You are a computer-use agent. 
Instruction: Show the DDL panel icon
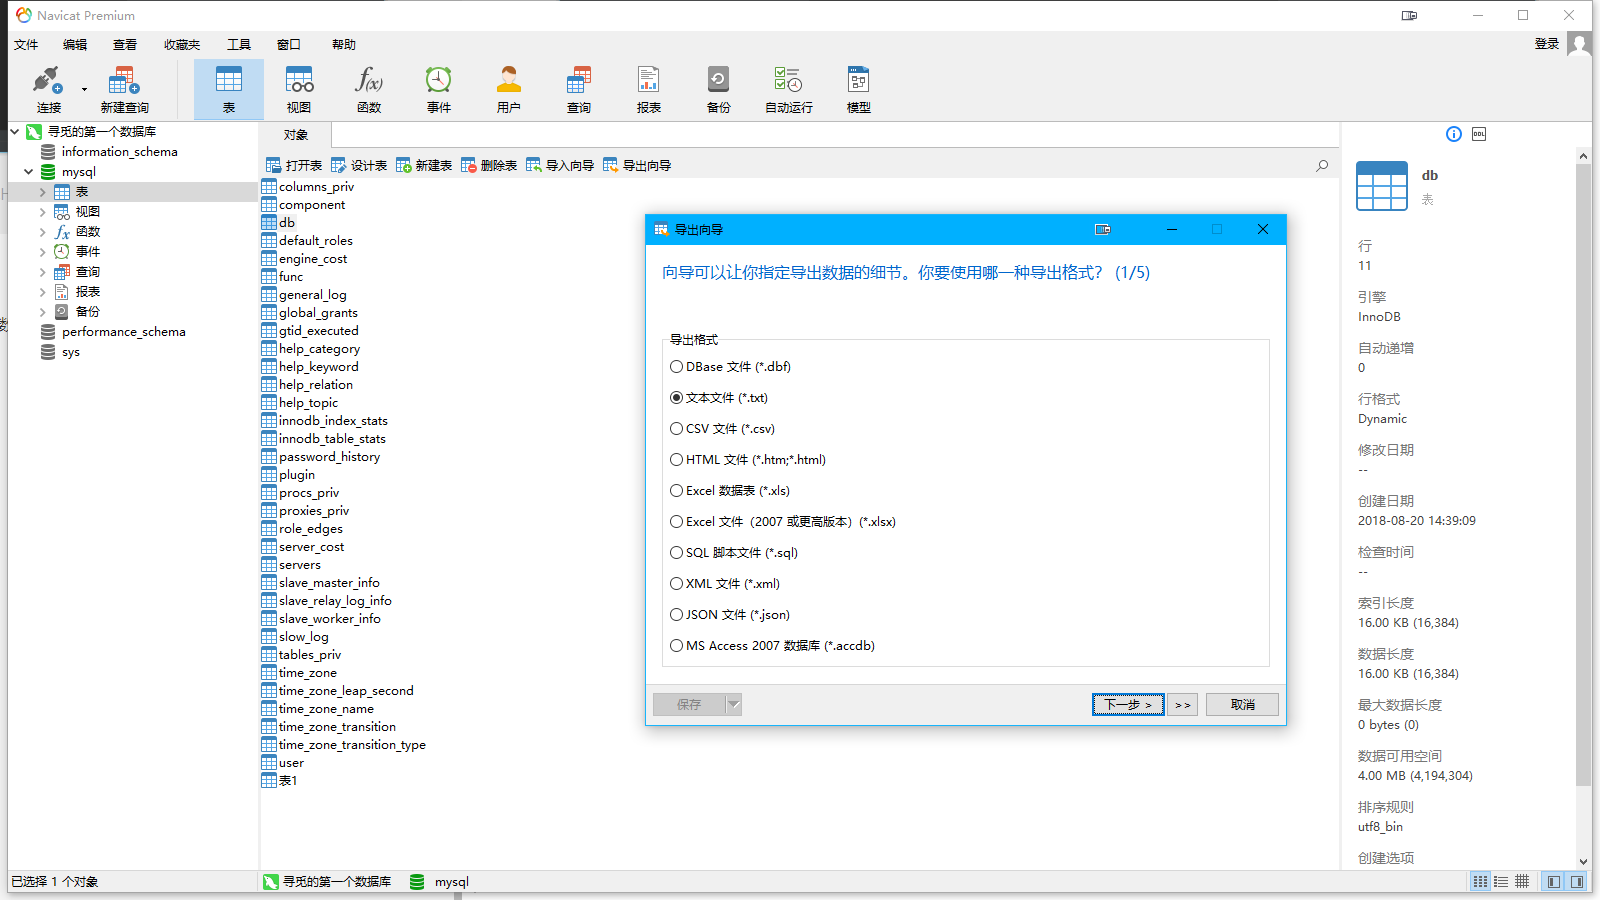pyautogui.click(x=1479, y=134)
